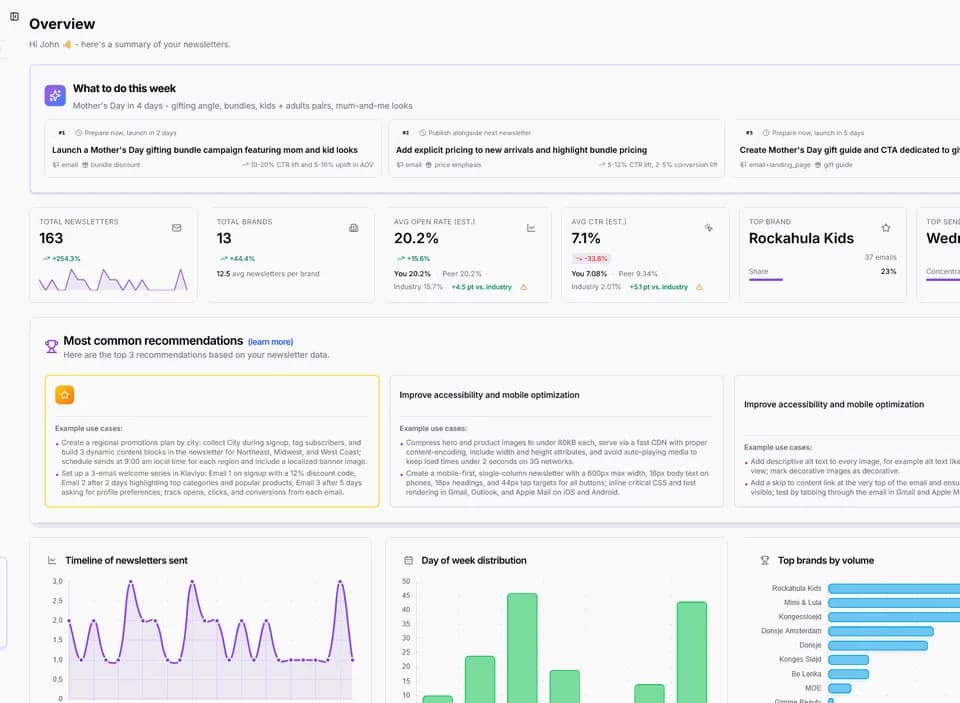The width and height of the screenshot is (960, 703).
Task: Click the 7.1% average CTR value
Action: tap(586, 238)
